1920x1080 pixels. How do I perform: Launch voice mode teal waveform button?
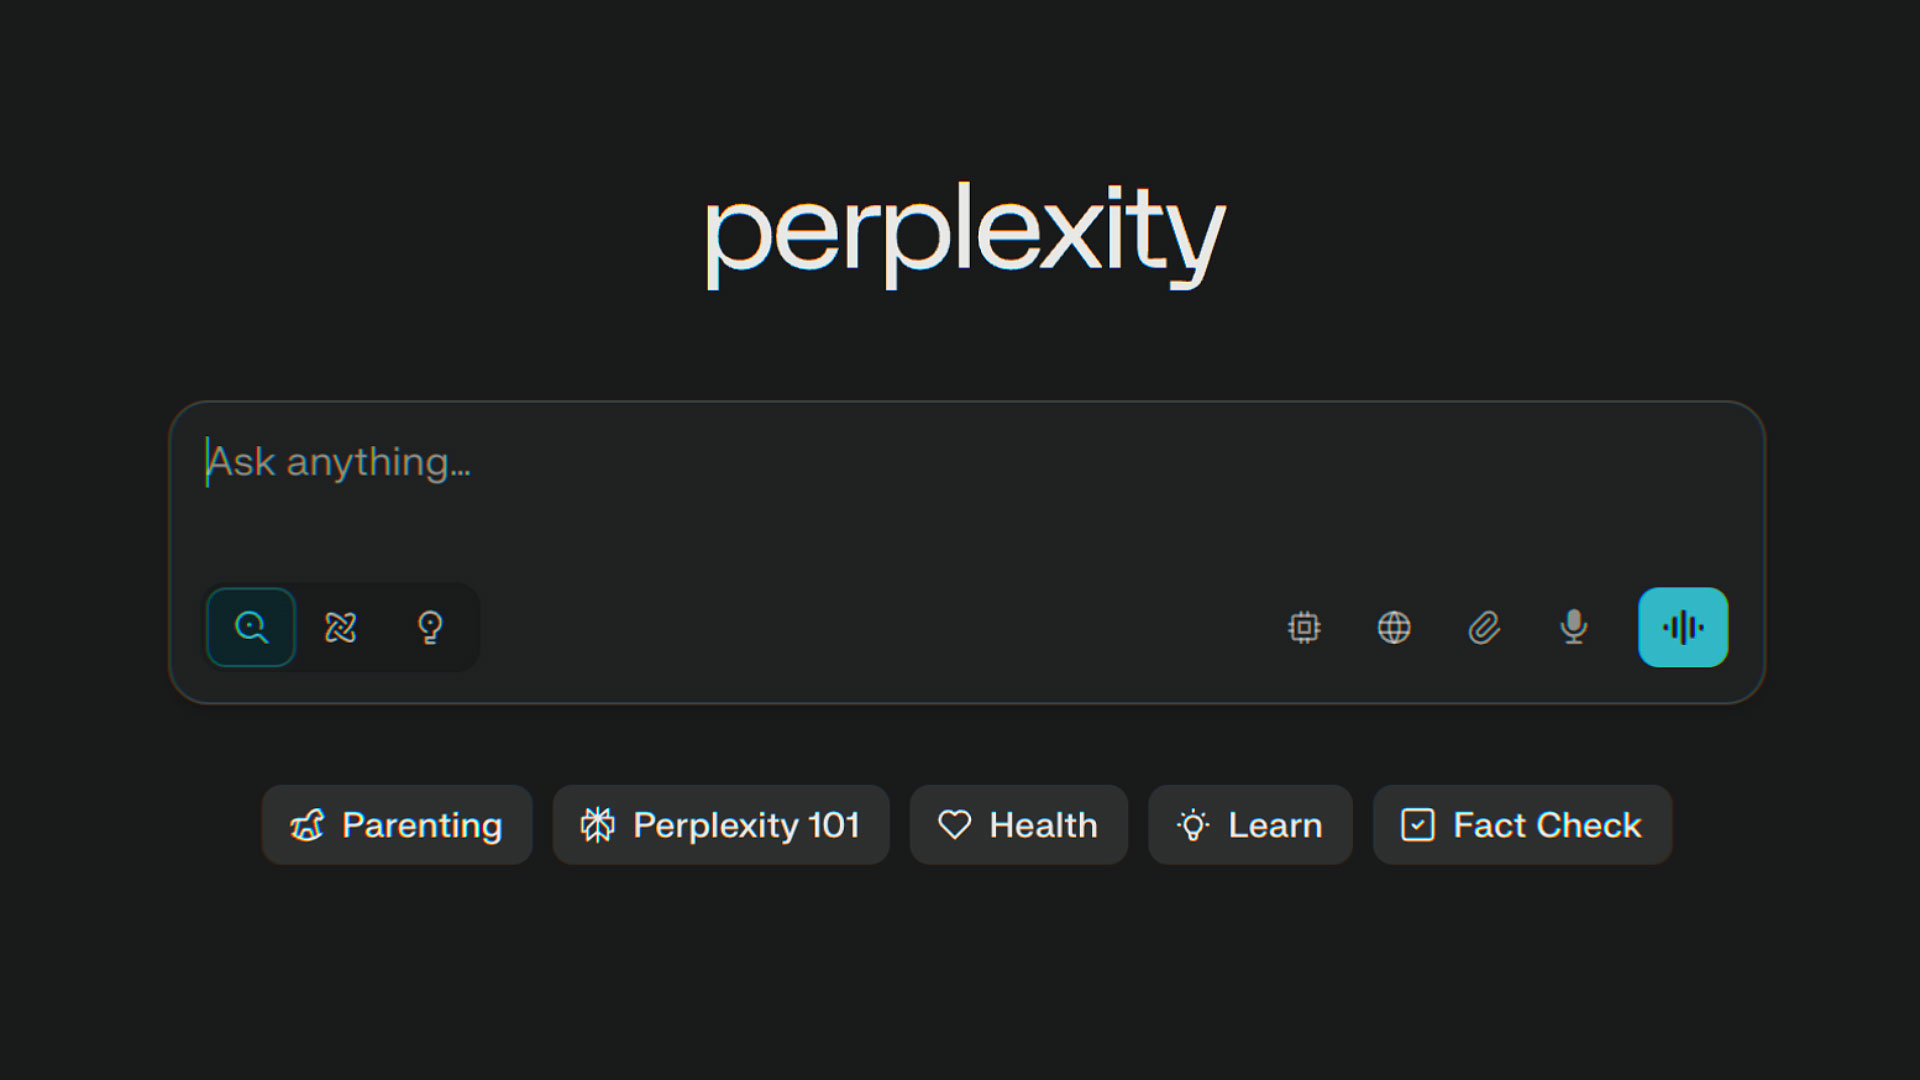[1683, 627]
